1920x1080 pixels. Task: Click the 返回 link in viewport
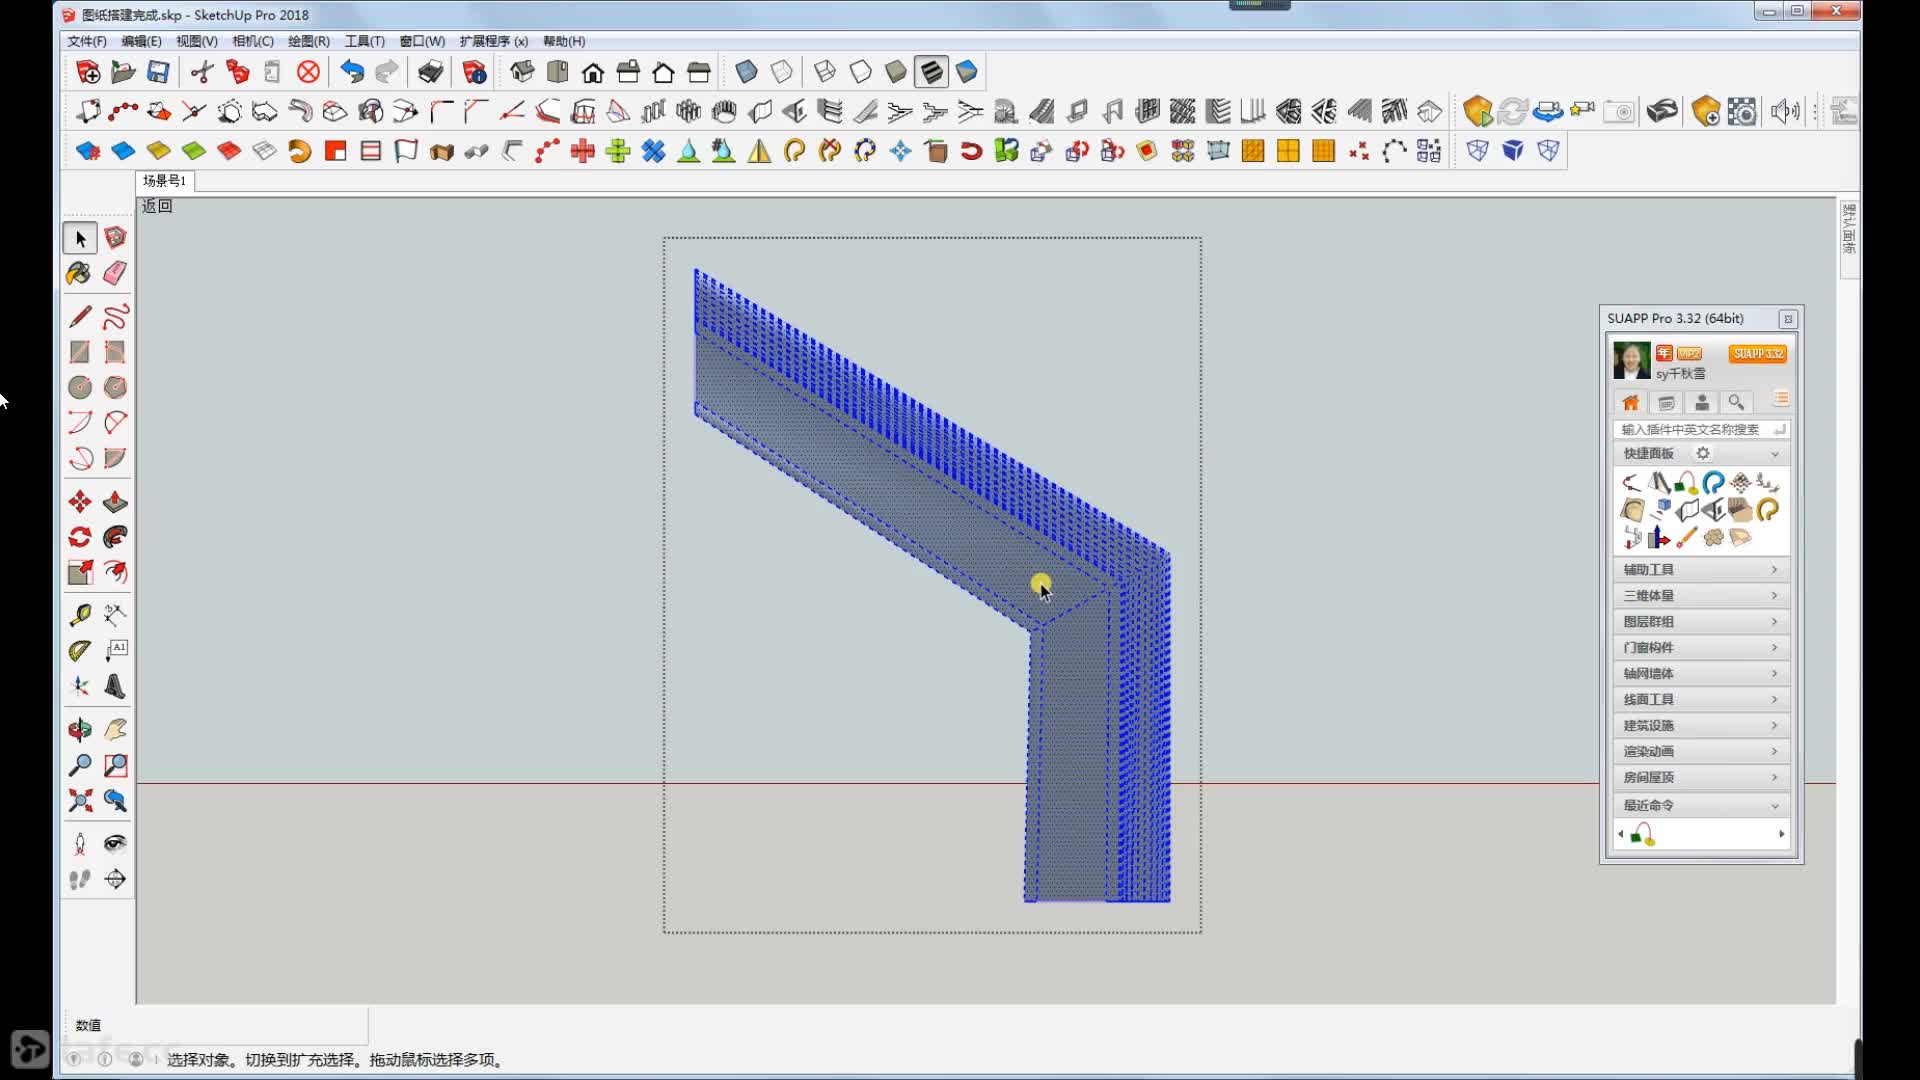point(157,206)
